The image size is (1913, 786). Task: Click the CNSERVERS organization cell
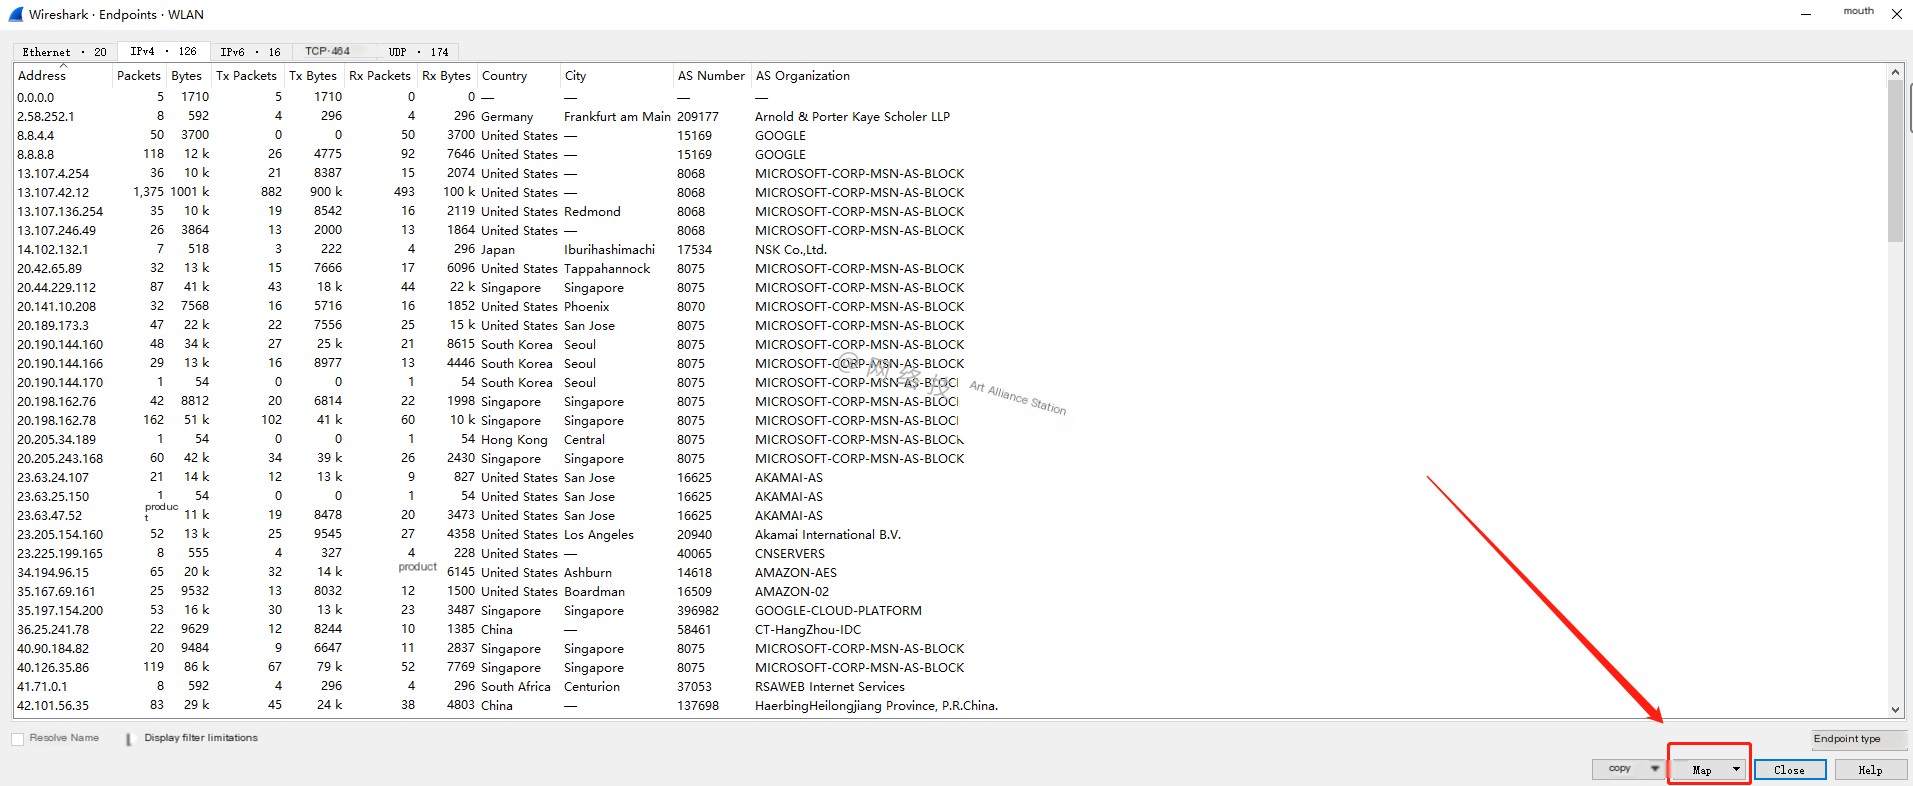[790, 554]
